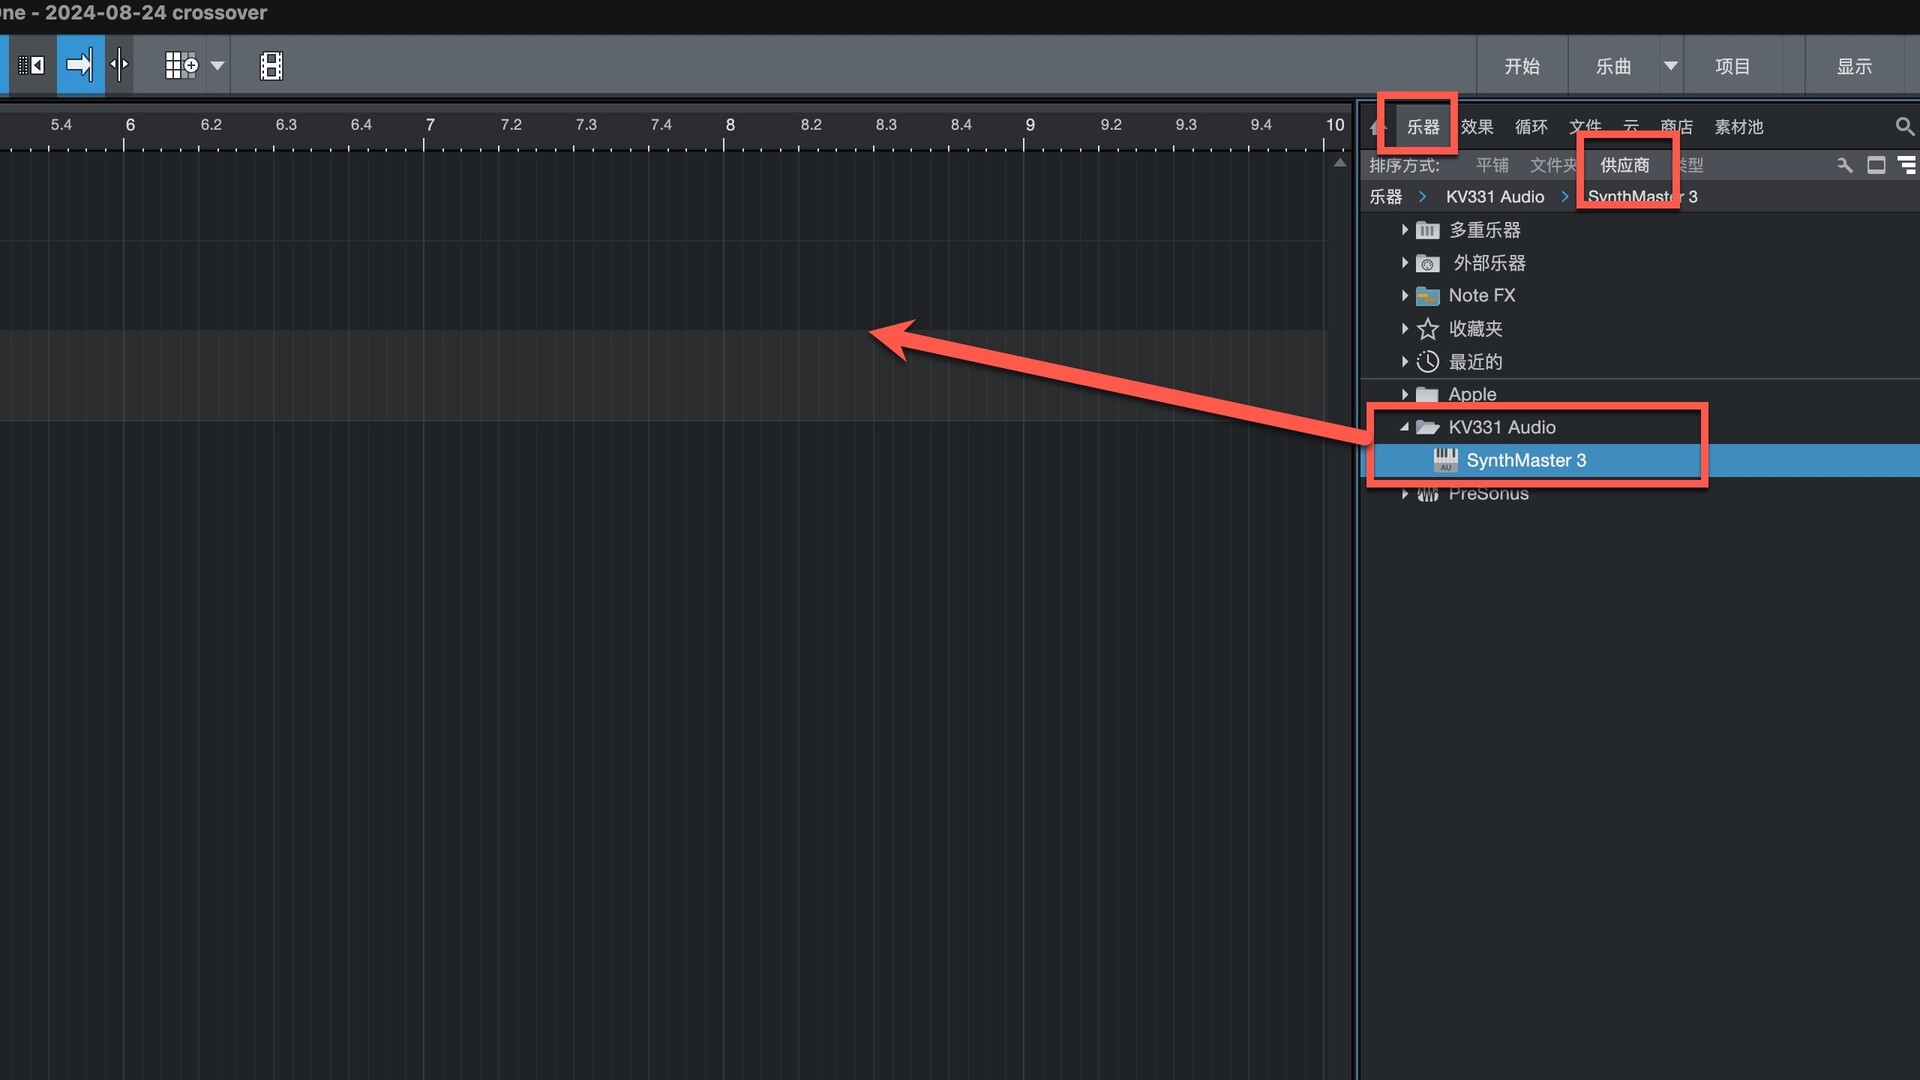This screenshot has width=1920, height=1080.
Task: Expand the PreSonus vendor folder
Action: tap(1404, 494)
